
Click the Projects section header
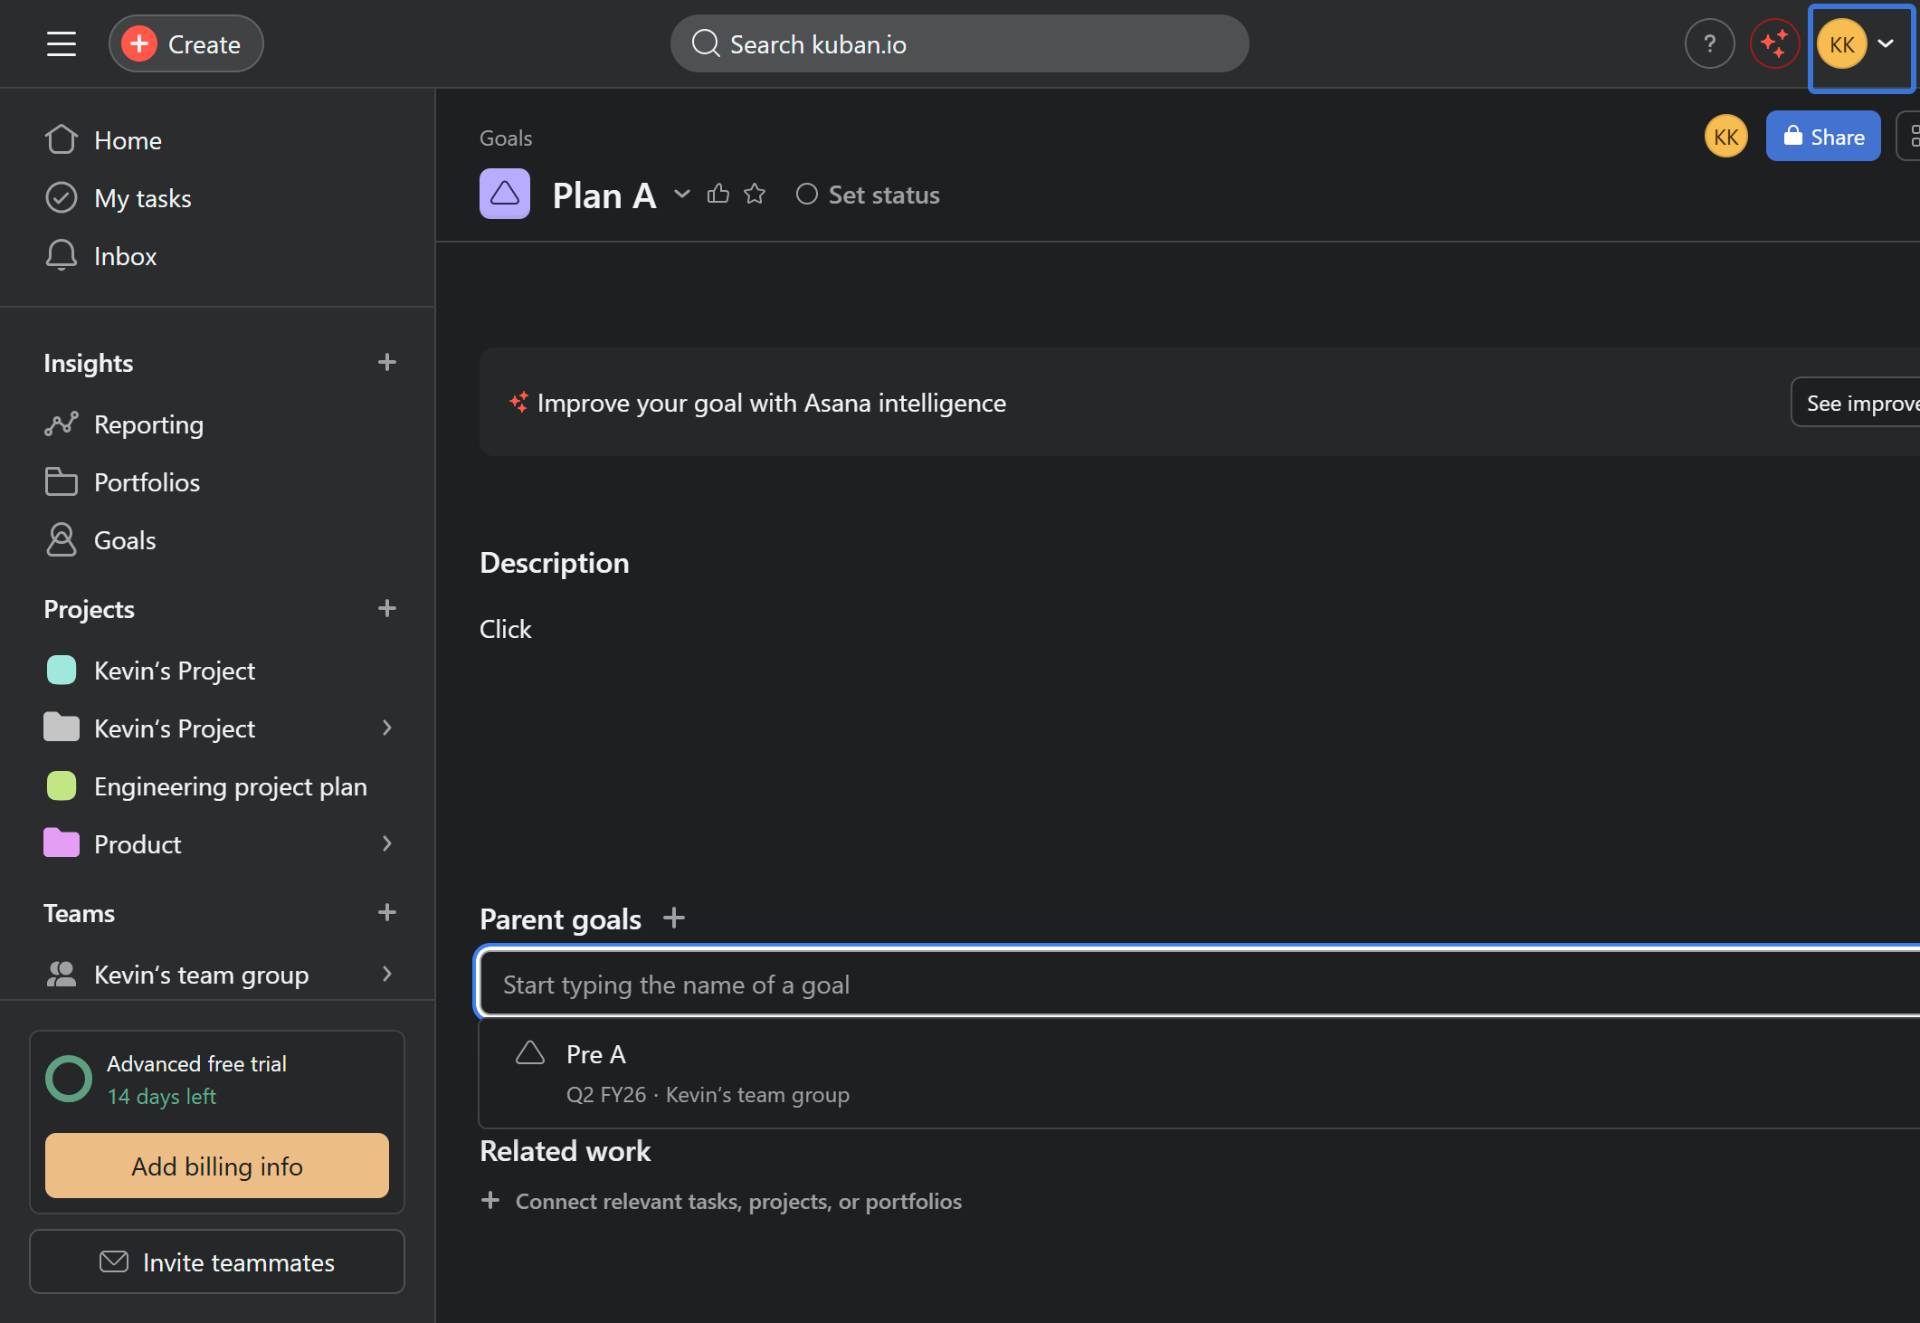pos(89,609)
